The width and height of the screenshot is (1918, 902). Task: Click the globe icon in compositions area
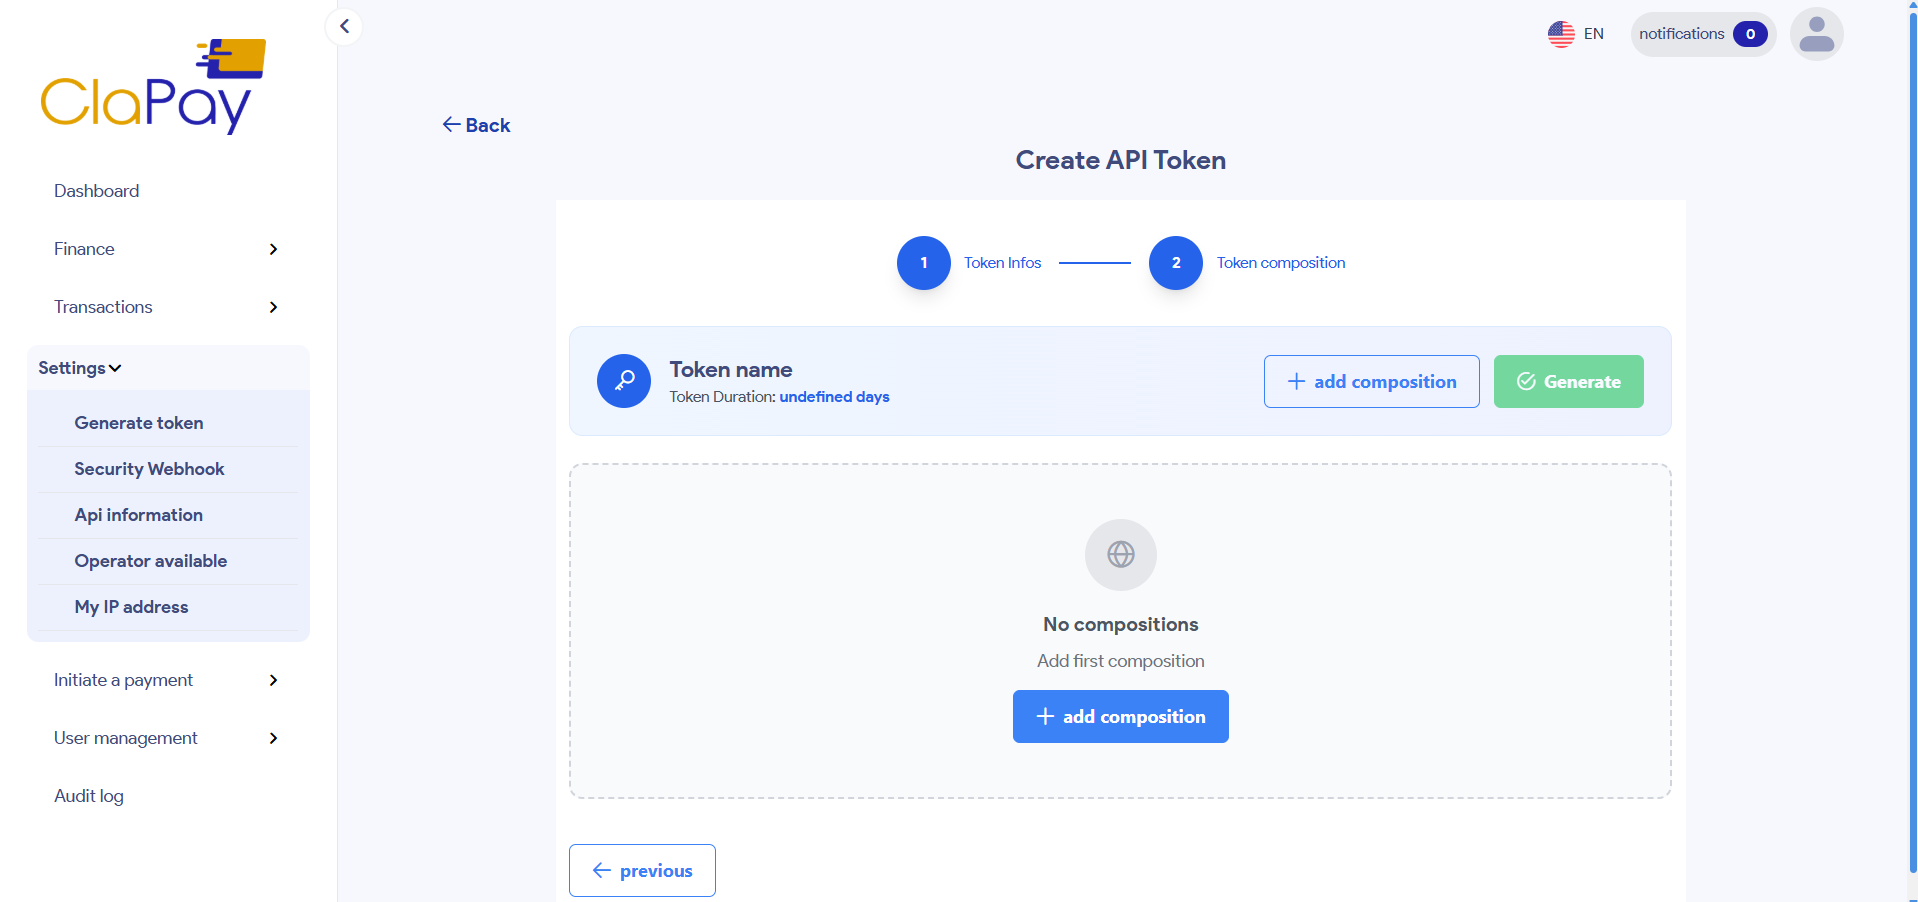(x=1120, y=555)
